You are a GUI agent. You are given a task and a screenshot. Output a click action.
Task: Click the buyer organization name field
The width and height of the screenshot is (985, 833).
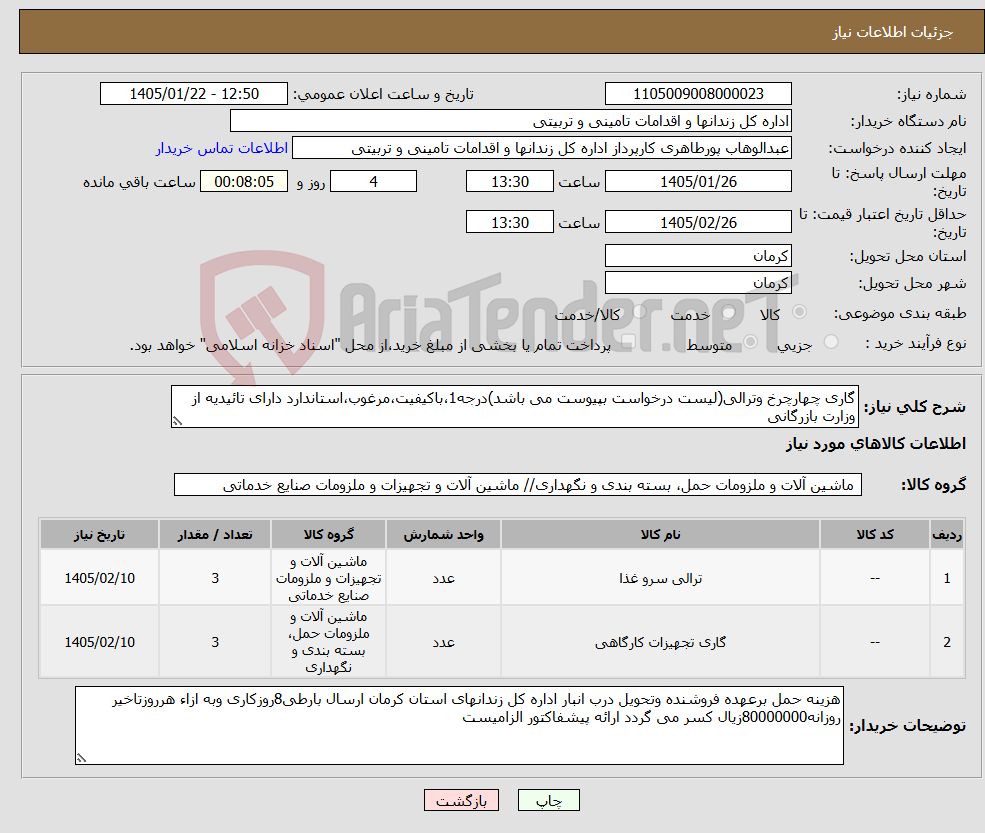coord(511,121)
